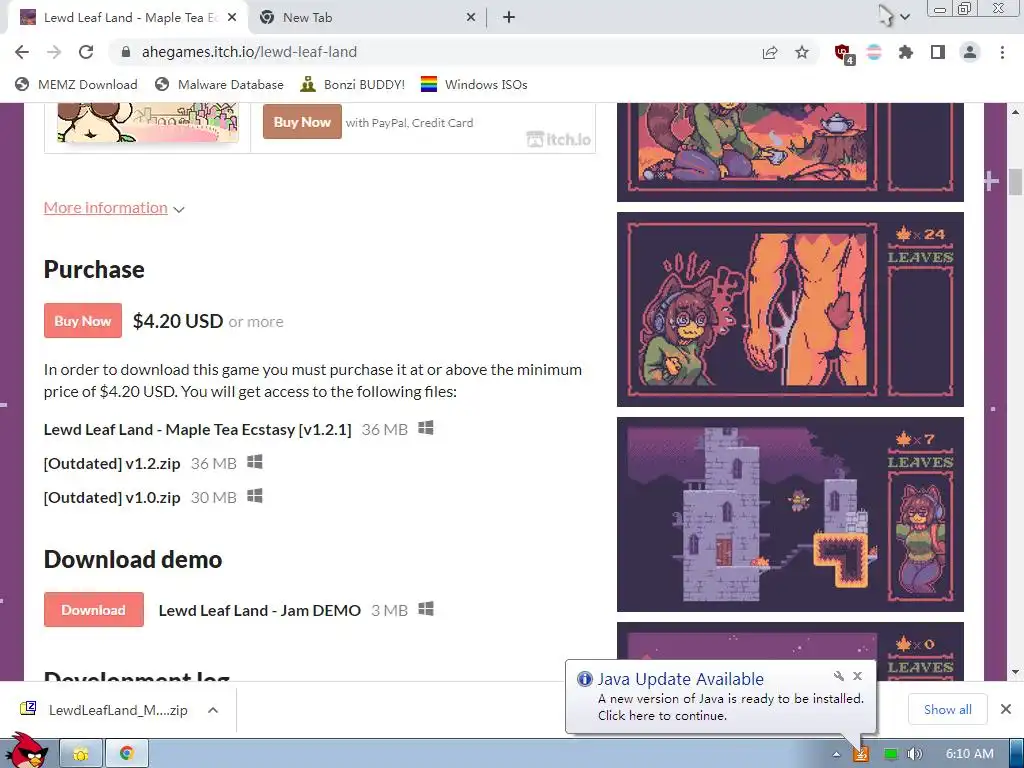Open the castle tower screenshot with 7 leaves

(790, 515)
